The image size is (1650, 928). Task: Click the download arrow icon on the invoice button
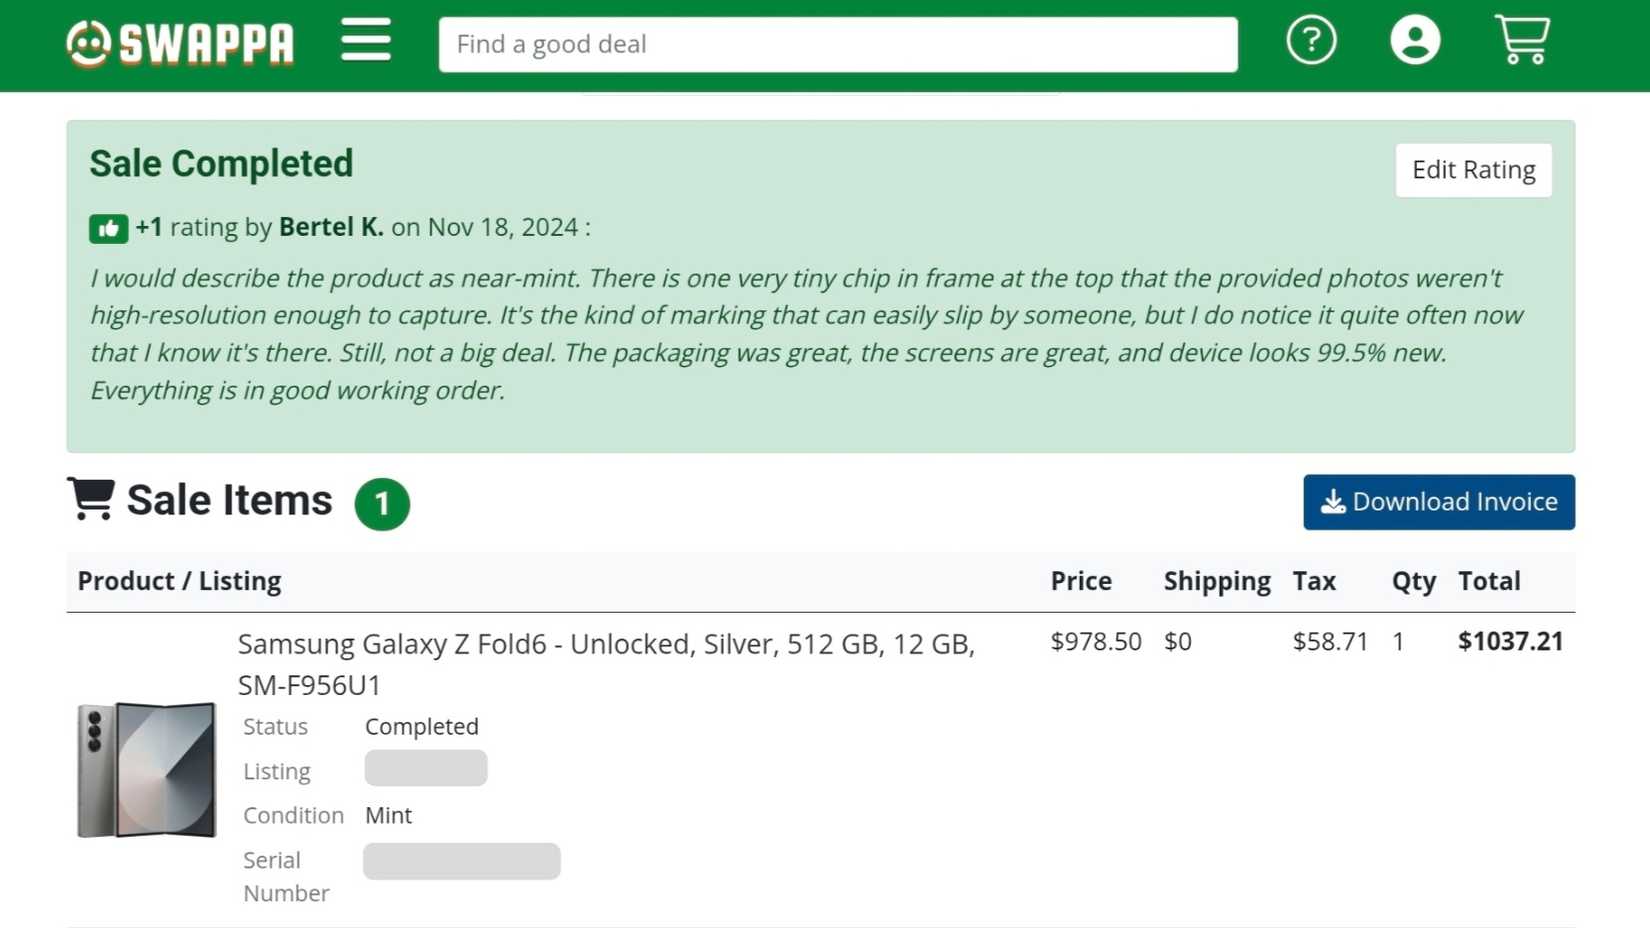click(x=1332, y=502)
